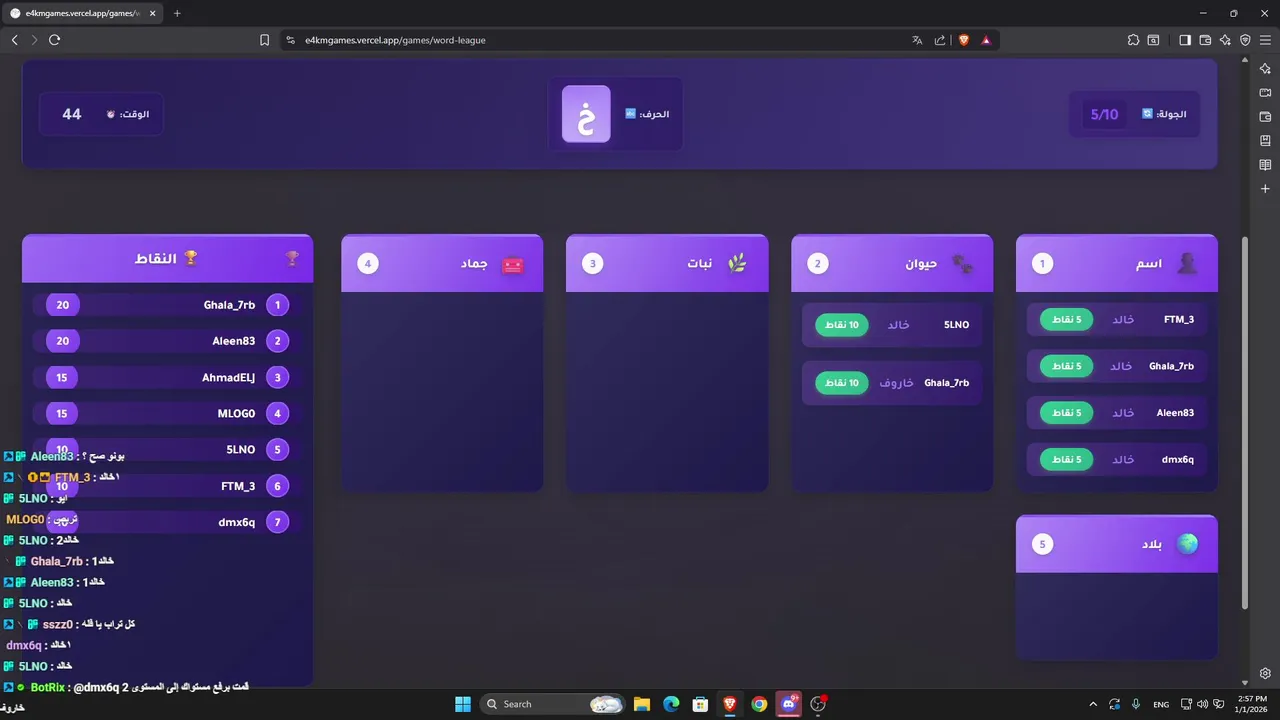Click the خاروف answer by Ghala_7rb
The image size is (1280, 720).
(896, 383)
